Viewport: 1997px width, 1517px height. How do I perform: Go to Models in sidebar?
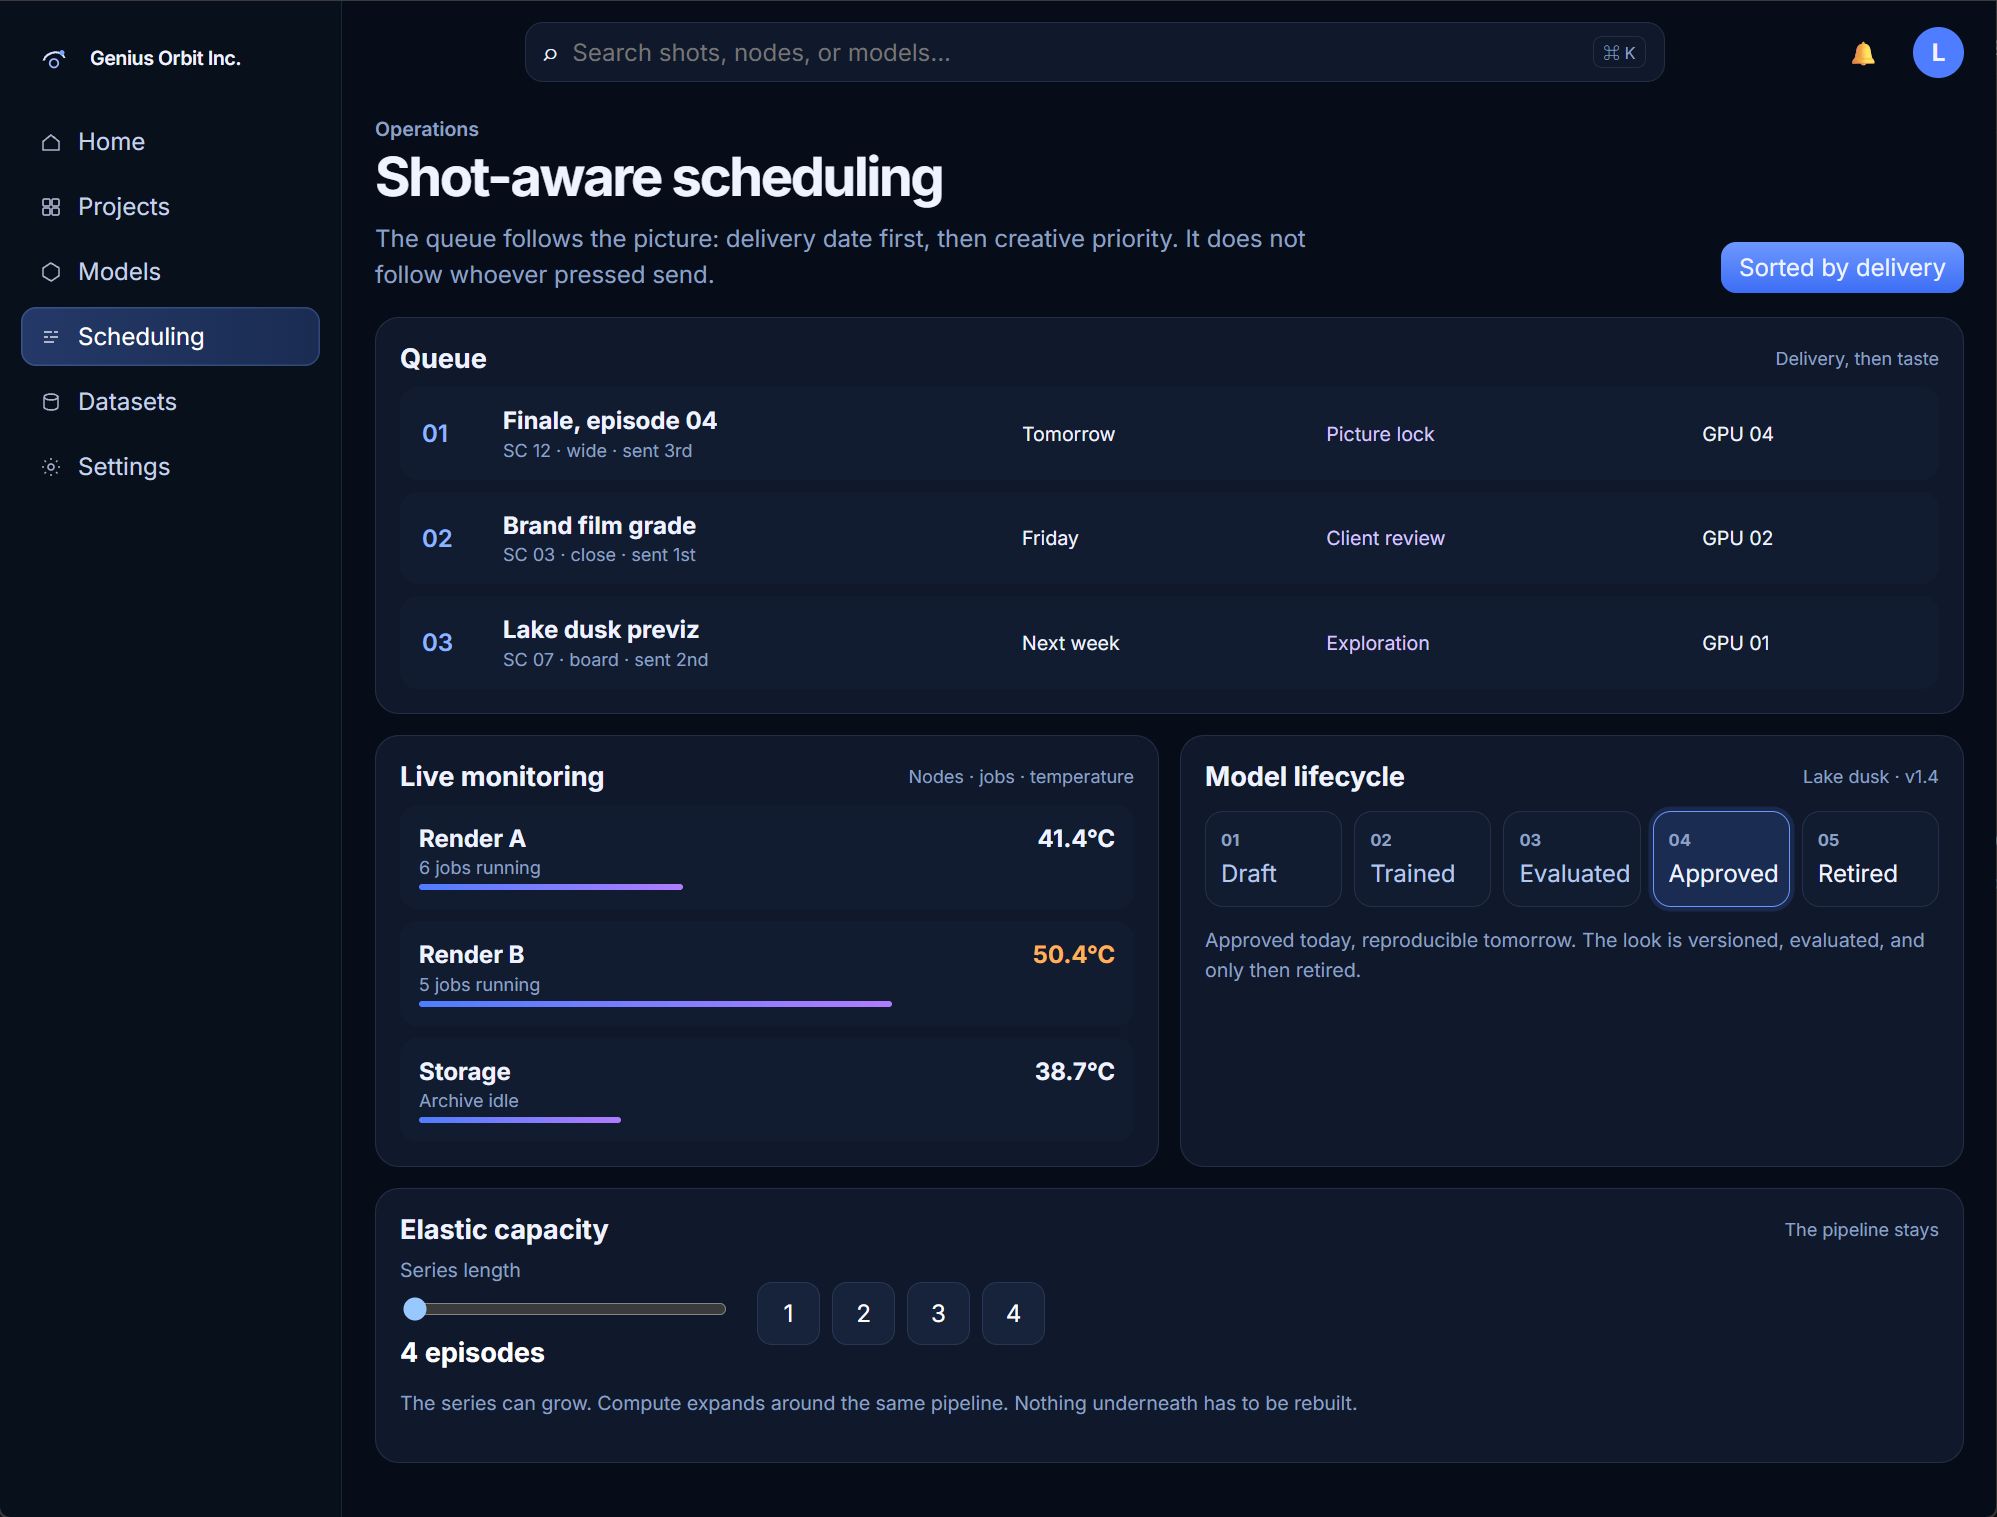(170, 272)
